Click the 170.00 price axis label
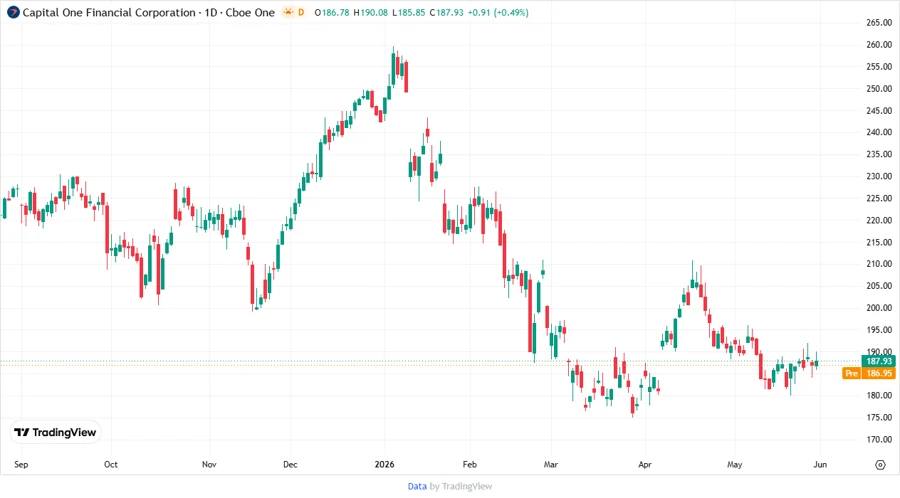The width and height of the screenshot is (900, 498). tap(879, 439)
